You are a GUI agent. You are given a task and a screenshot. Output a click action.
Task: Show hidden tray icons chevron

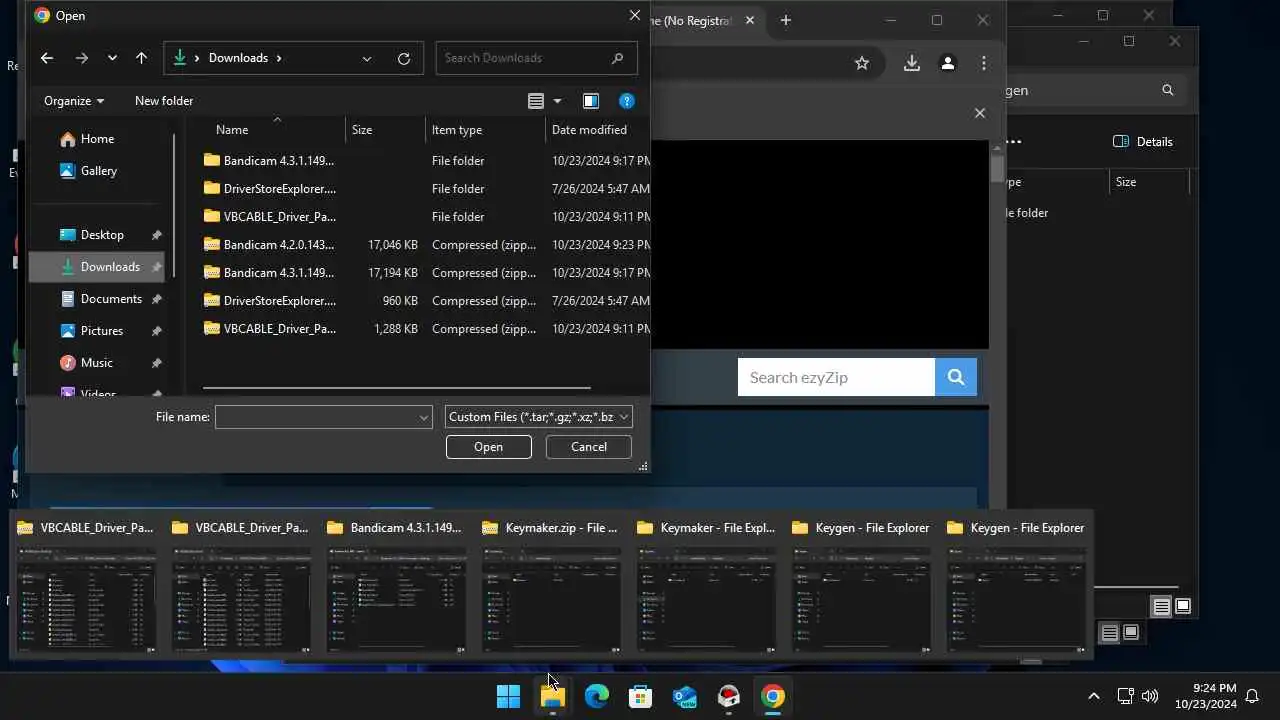coord(1094,697)
